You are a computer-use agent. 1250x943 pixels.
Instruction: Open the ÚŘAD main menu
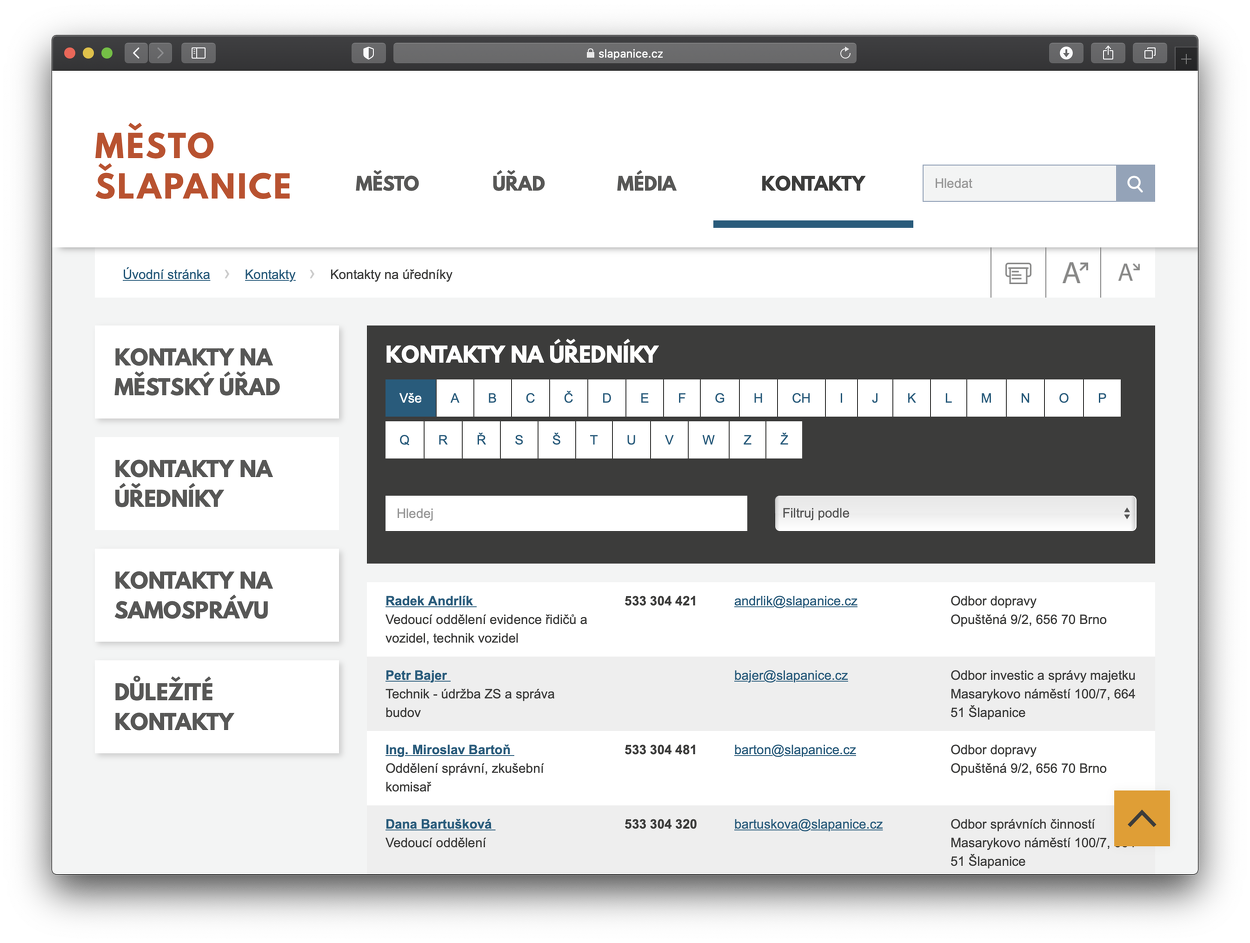point(518,183)
